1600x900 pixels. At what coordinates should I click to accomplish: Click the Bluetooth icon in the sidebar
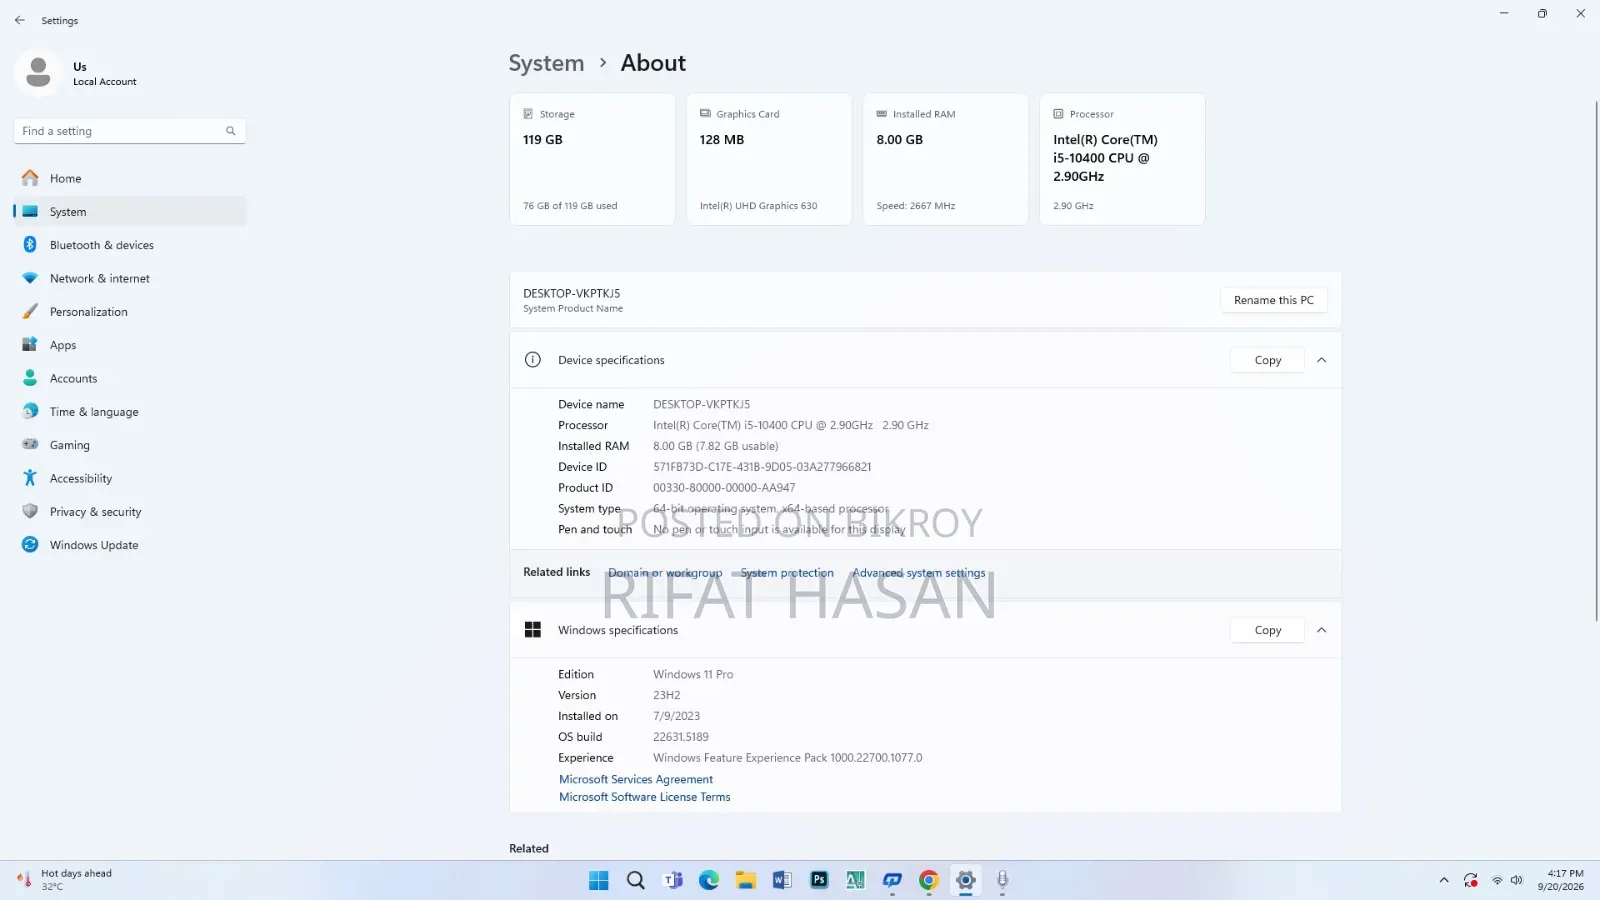pyautogui.click(x=30, y=245)
